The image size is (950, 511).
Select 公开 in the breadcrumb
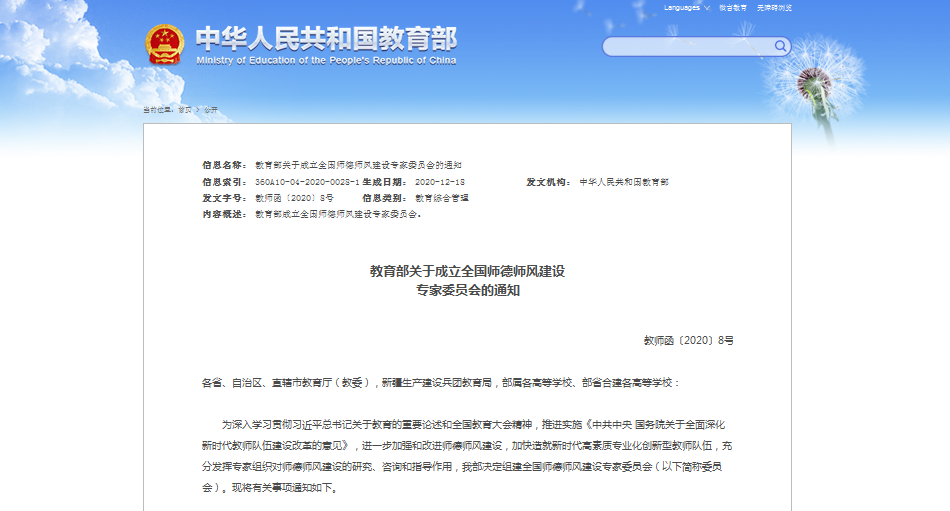click(x=210, y=109)
